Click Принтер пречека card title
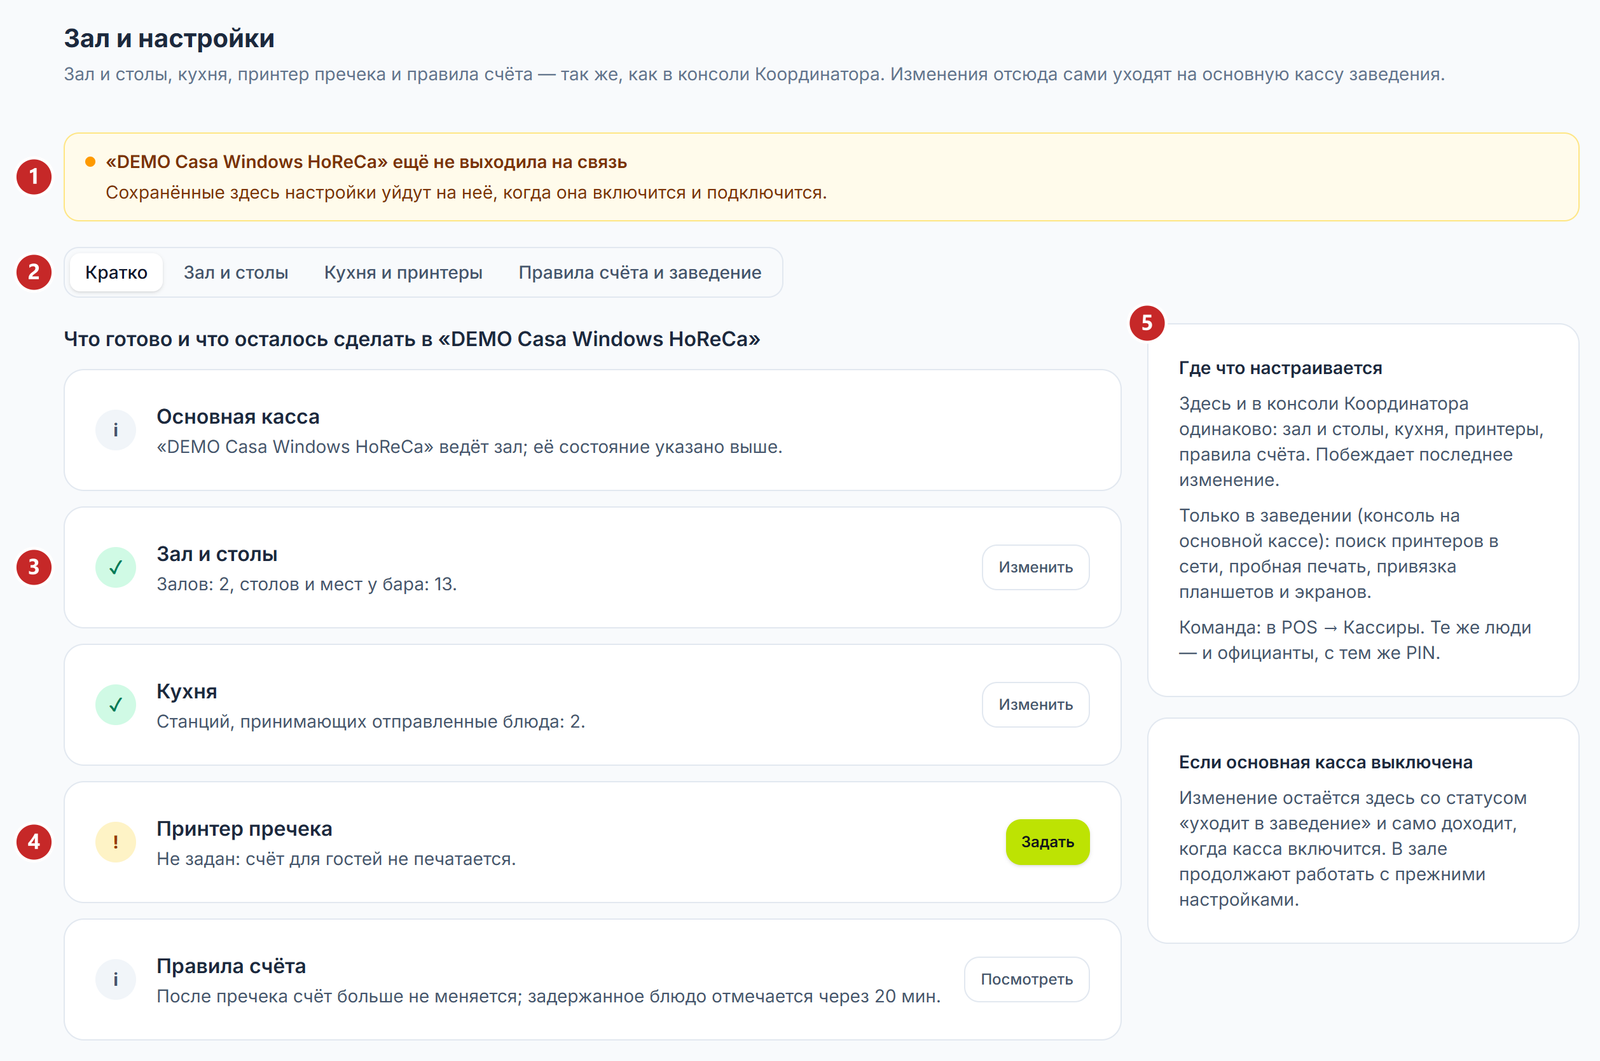 (244, 829)
